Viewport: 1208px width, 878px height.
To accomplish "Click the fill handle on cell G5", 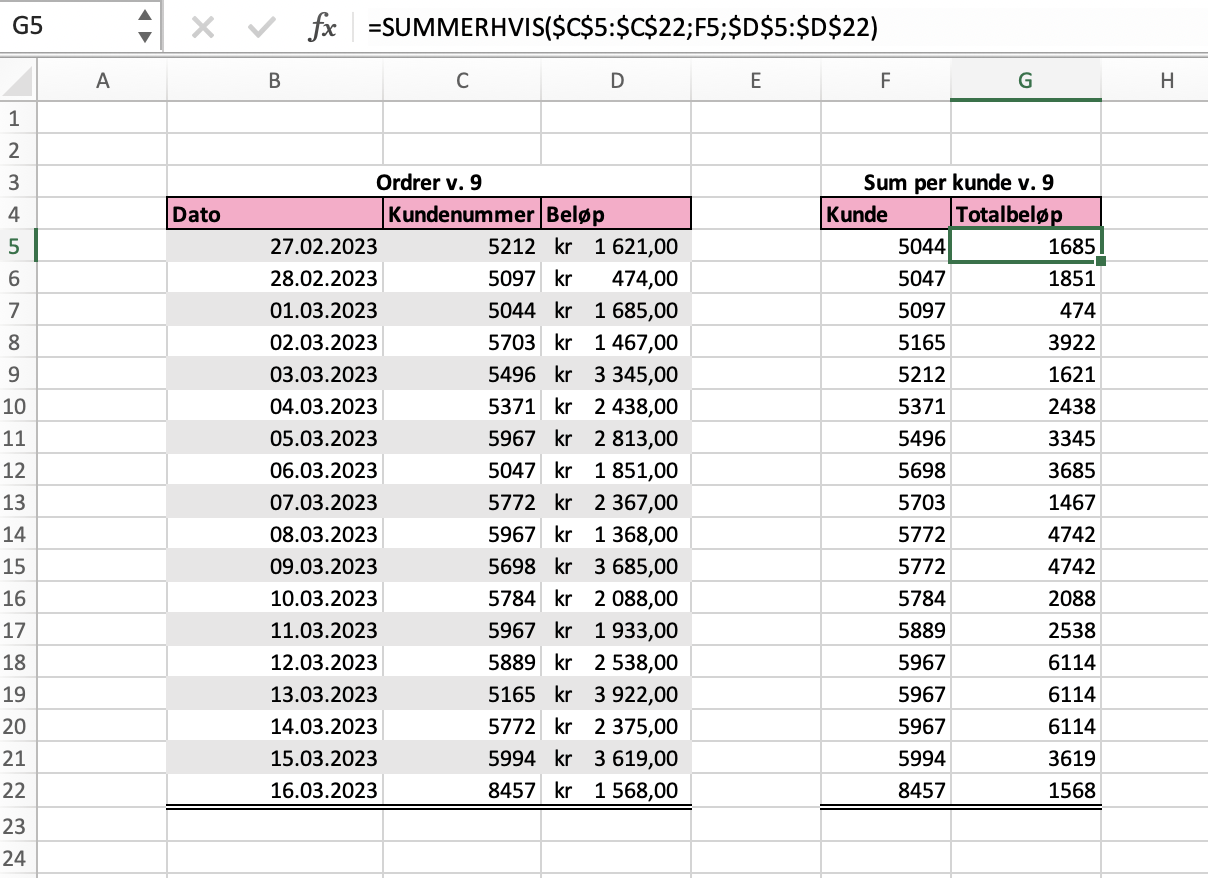I will [1101, 262].
